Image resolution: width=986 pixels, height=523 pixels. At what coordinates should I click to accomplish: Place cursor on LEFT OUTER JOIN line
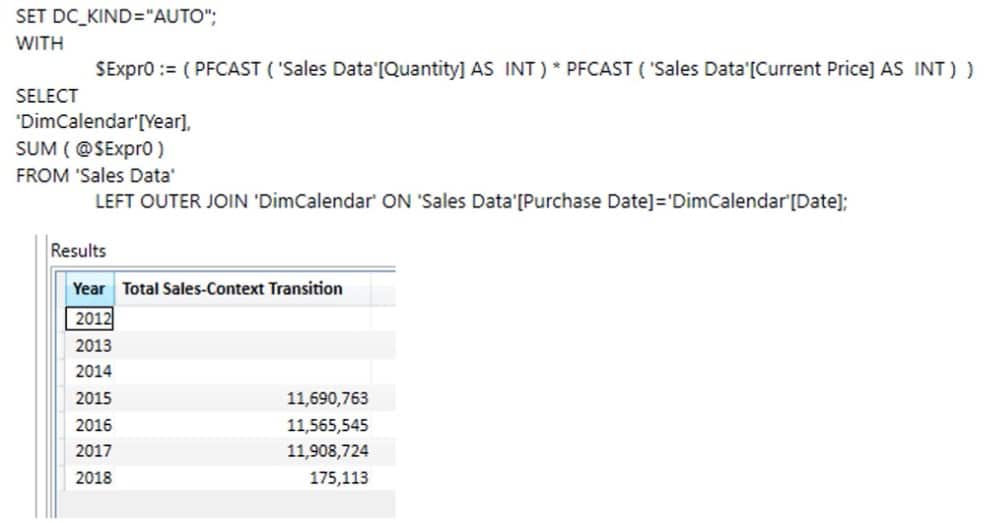pyautogui.click(x=471, y=201)
